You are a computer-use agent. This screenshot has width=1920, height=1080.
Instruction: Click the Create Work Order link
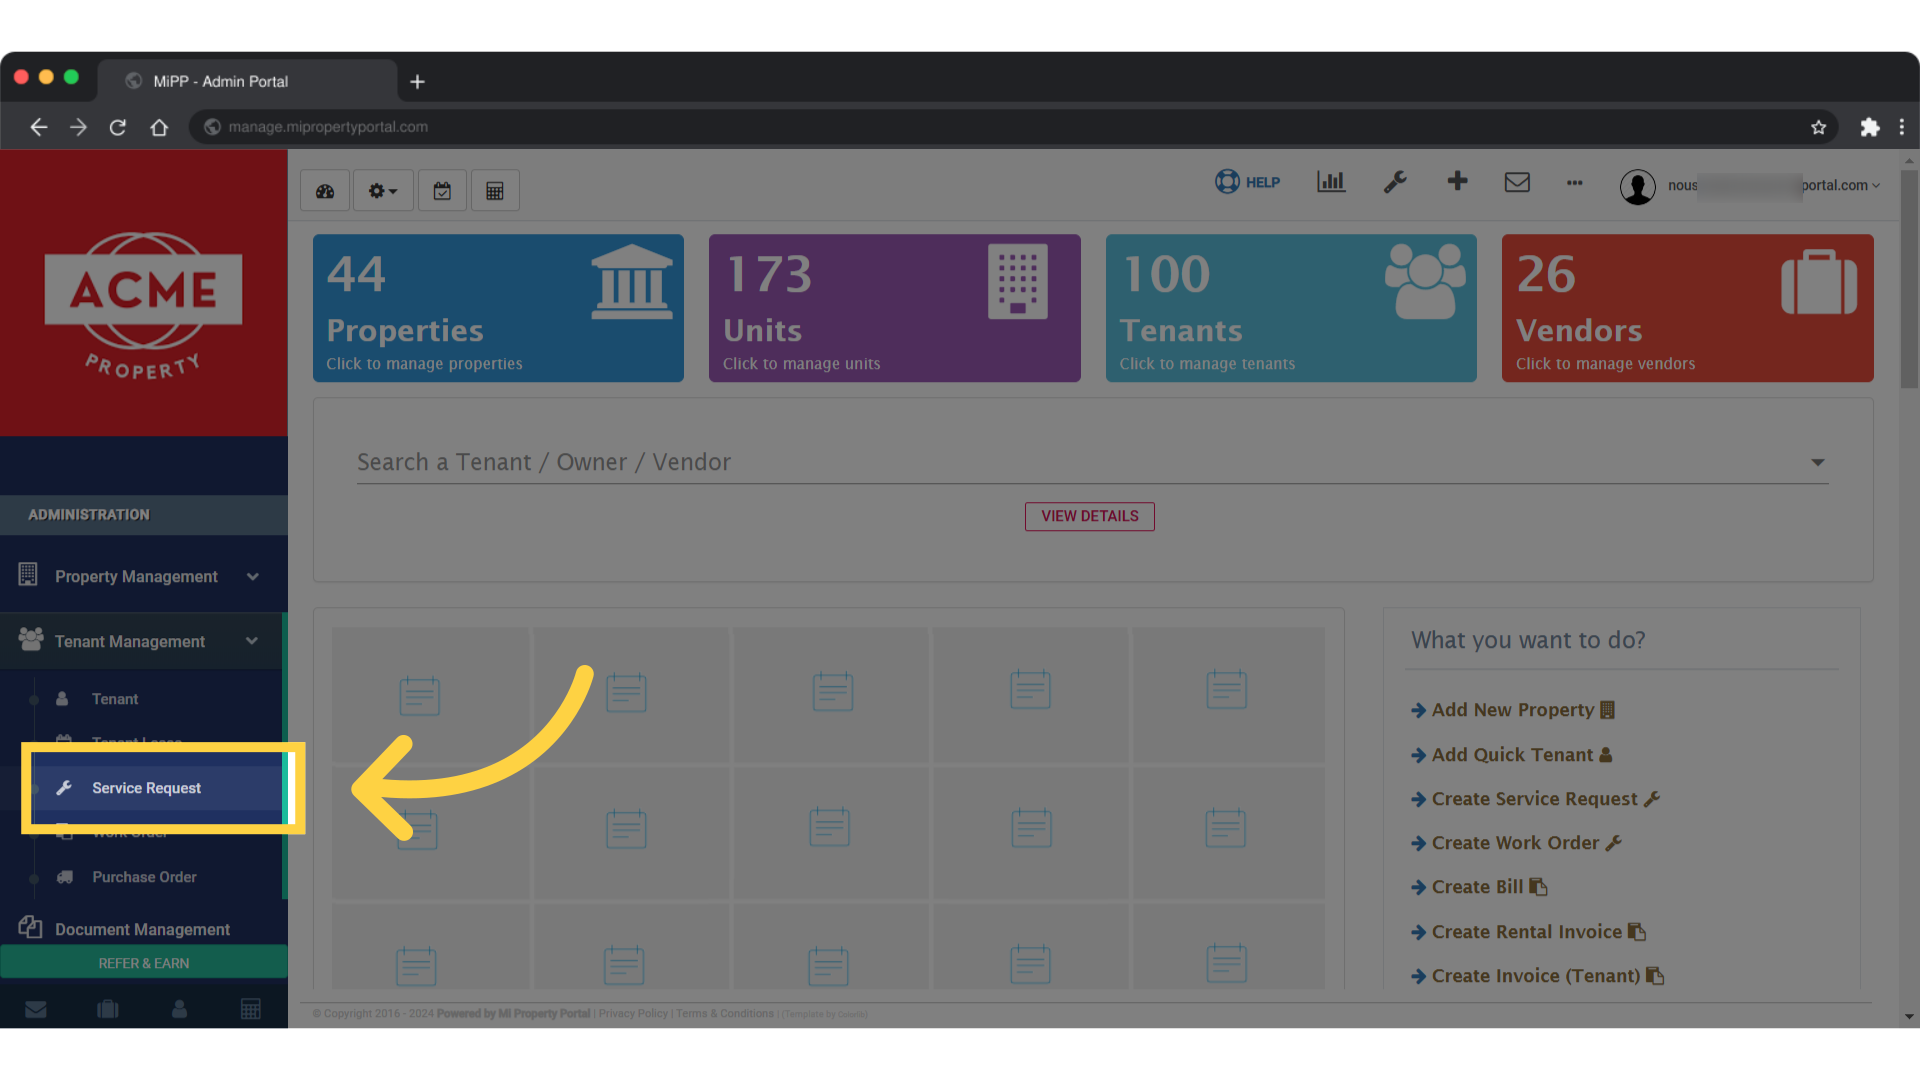(x=1515, y=842)
